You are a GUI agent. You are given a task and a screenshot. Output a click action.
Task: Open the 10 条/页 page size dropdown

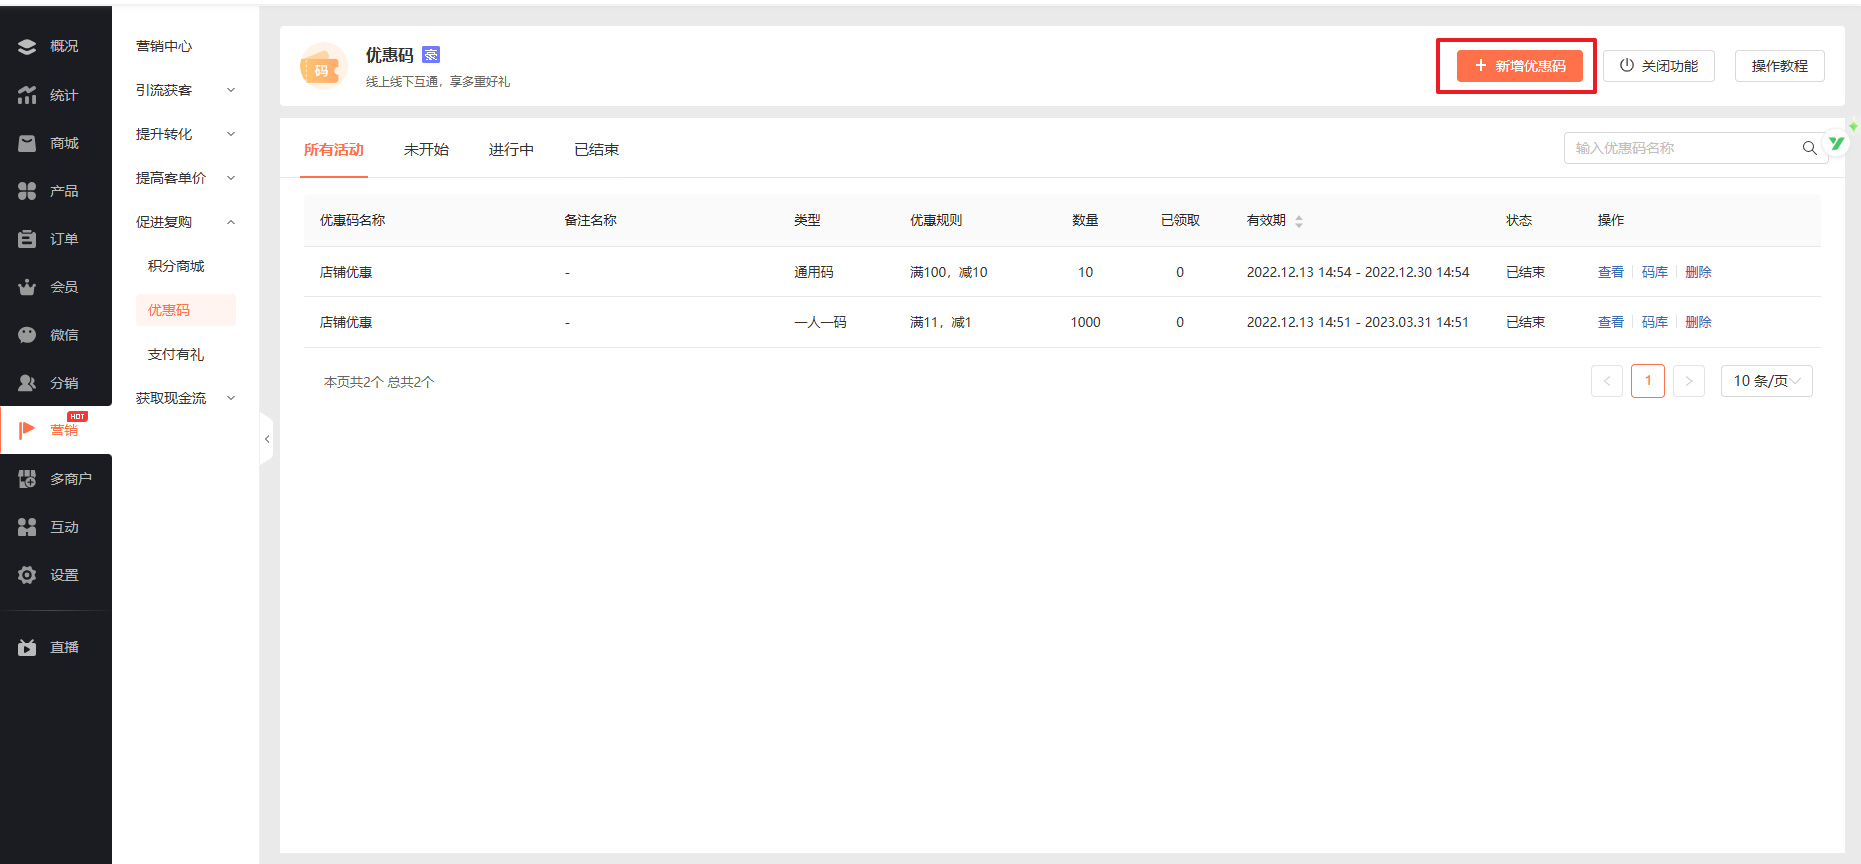click(1766, 381)
